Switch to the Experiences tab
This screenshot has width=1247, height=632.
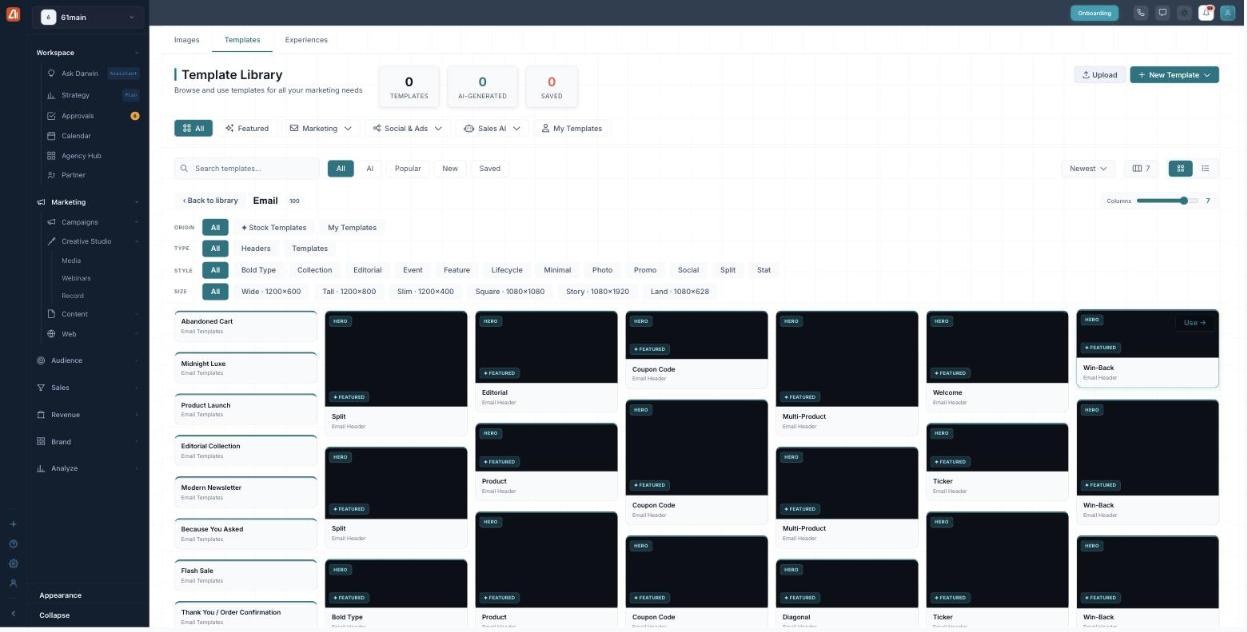tap(306, 40)
